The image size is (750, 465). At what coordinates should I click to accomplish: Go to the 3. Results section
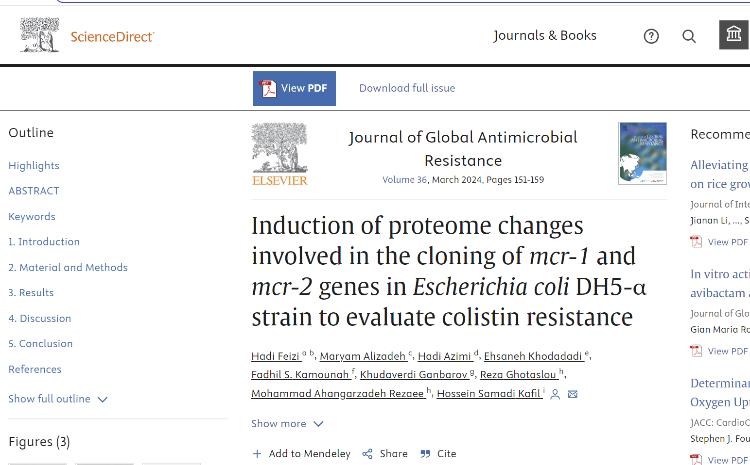[x=31, y=293]
